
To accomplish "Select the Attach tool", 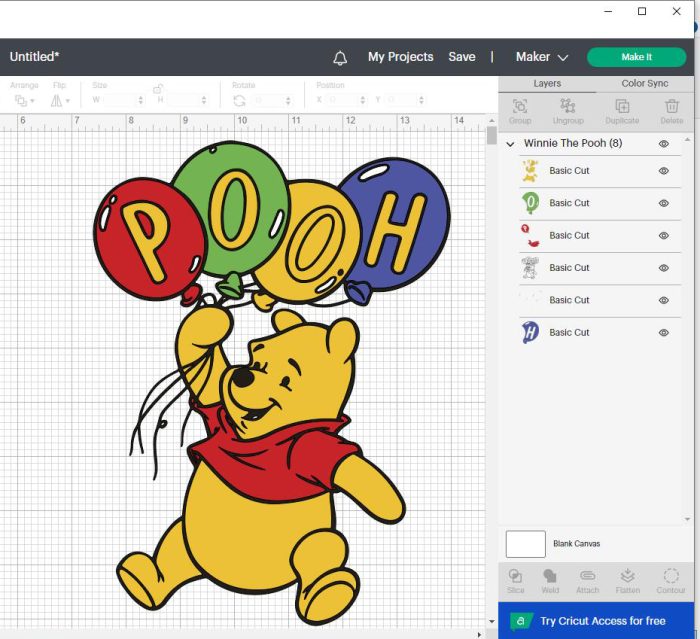I will point(588,576).
